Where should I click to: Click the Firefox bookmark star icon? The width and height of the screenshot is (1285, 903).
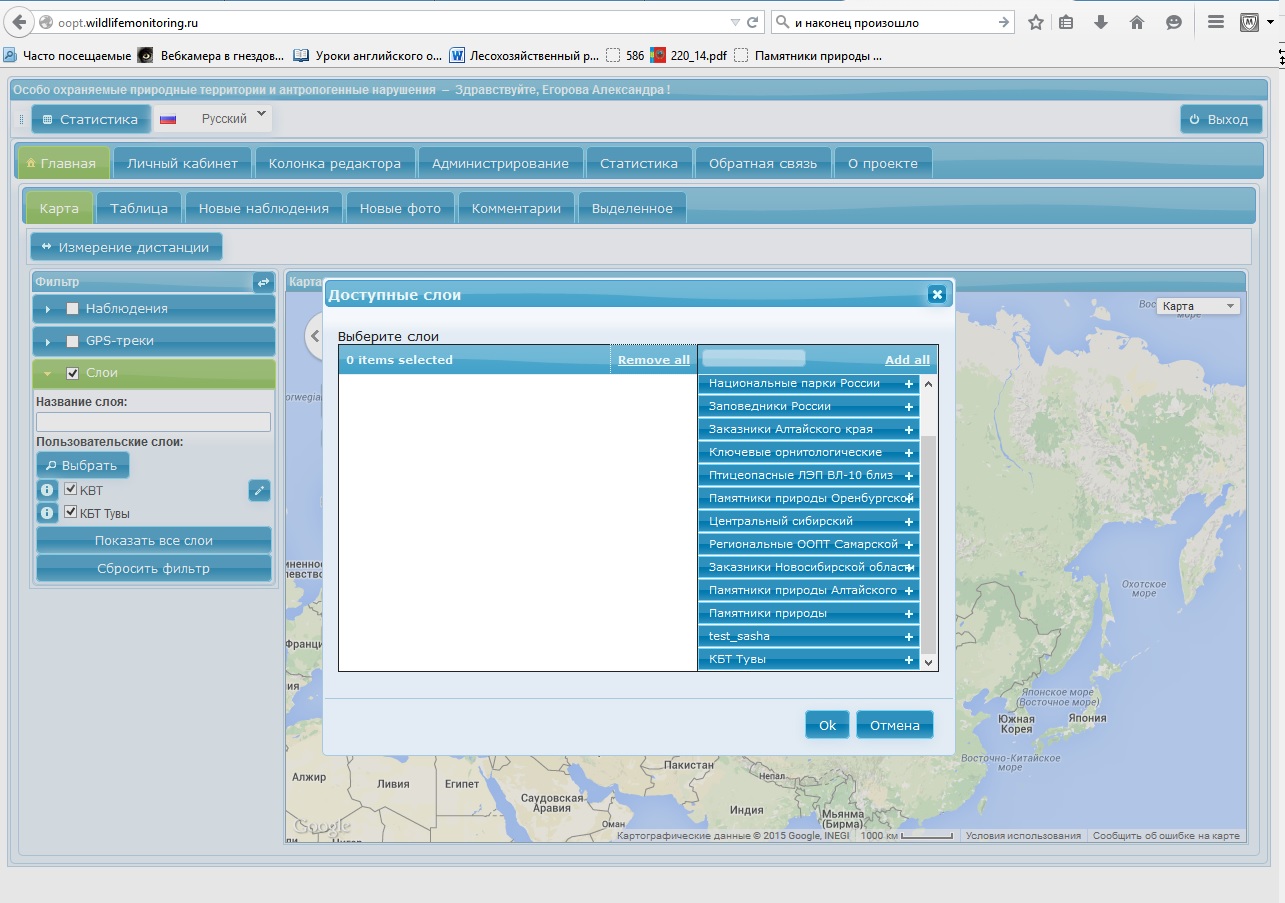tap(1036, 22)
